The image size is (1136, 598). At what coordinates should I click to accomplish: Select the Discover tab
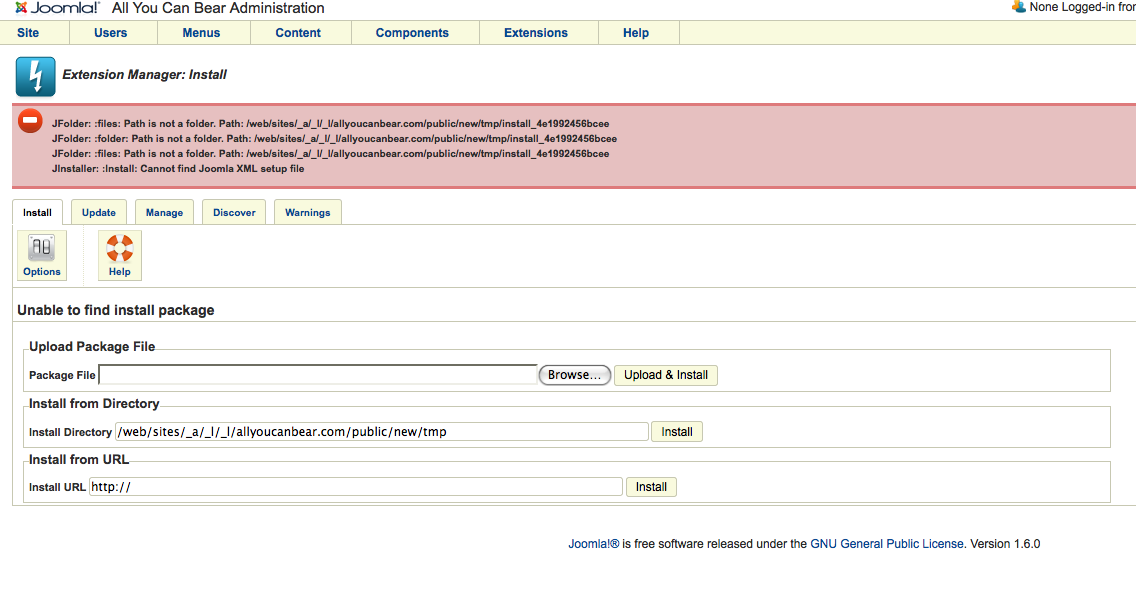(x=234, y=212)
